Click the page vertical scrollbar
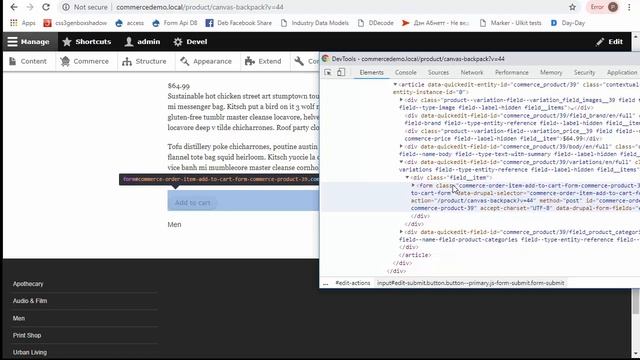 pyautogui.click(x=635, y=302)
